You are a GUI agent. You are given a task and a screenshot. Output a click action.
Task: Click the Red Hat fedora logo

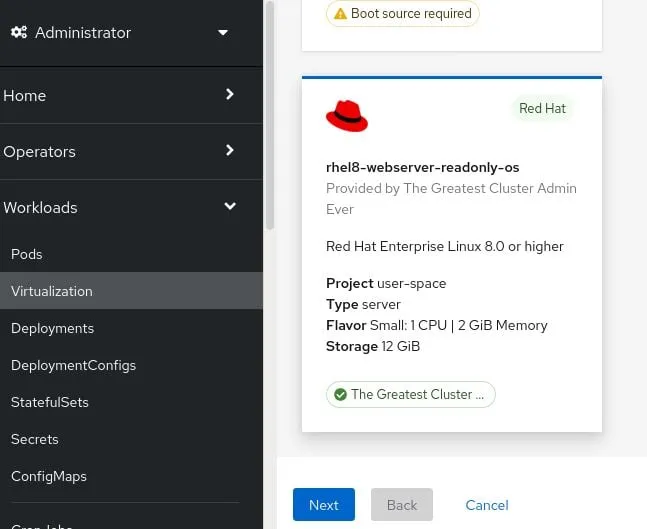coord(347,116)
